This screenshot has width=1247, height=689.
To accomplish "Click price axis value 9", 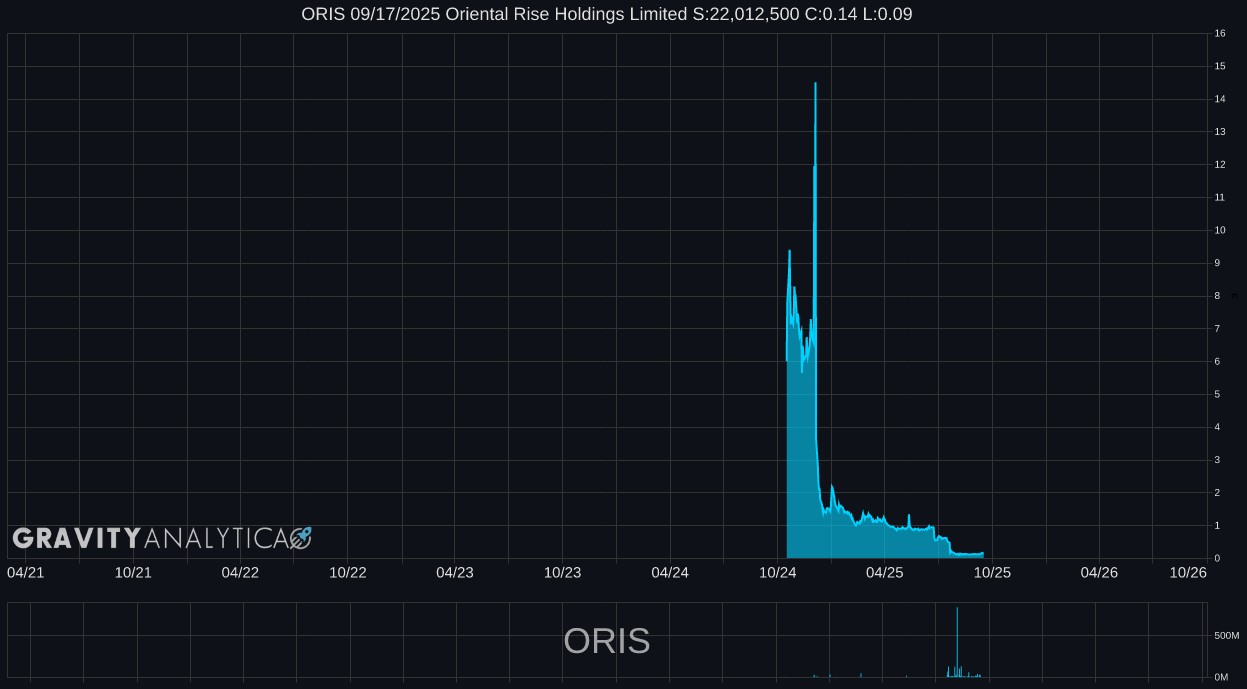I will click(1217, 264).
